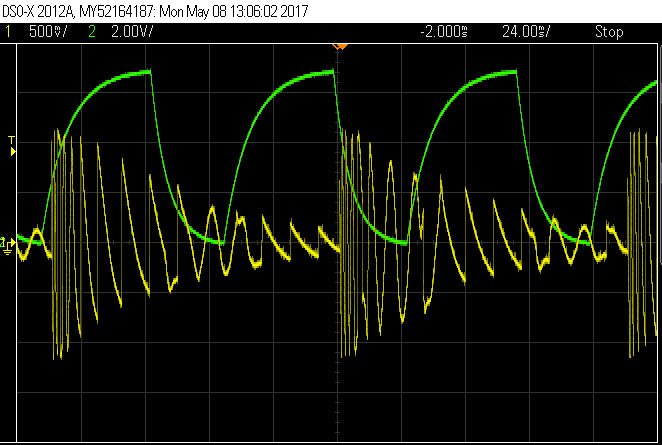This screenshot has height=445, width=662.
Task: Click the yellow dense burst near screen center
Action: pyautogui.click(x=352, y=240)
